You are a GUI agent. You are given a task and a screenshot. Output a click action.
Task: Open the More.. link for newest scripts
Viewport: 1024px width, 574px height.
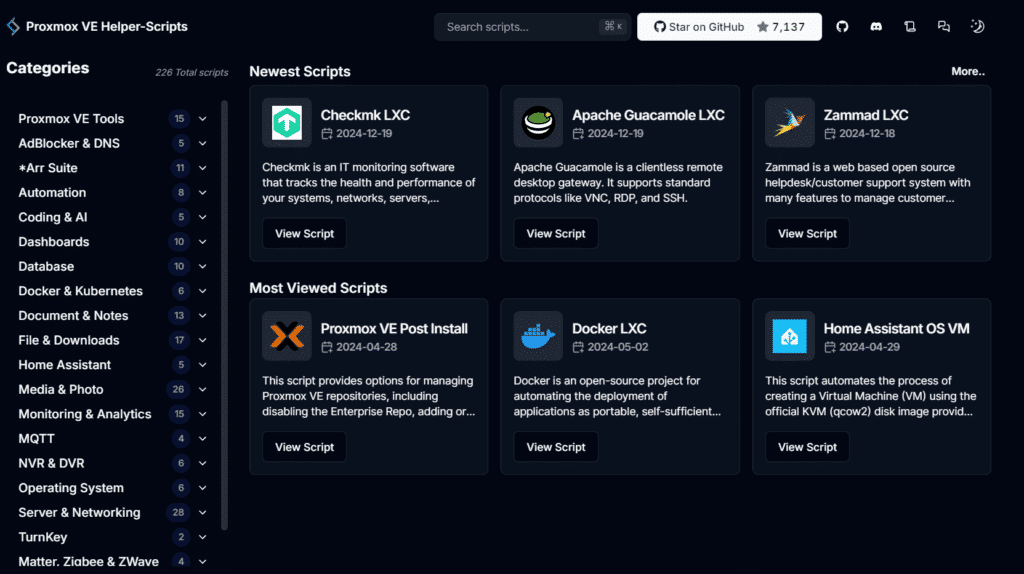968,71
